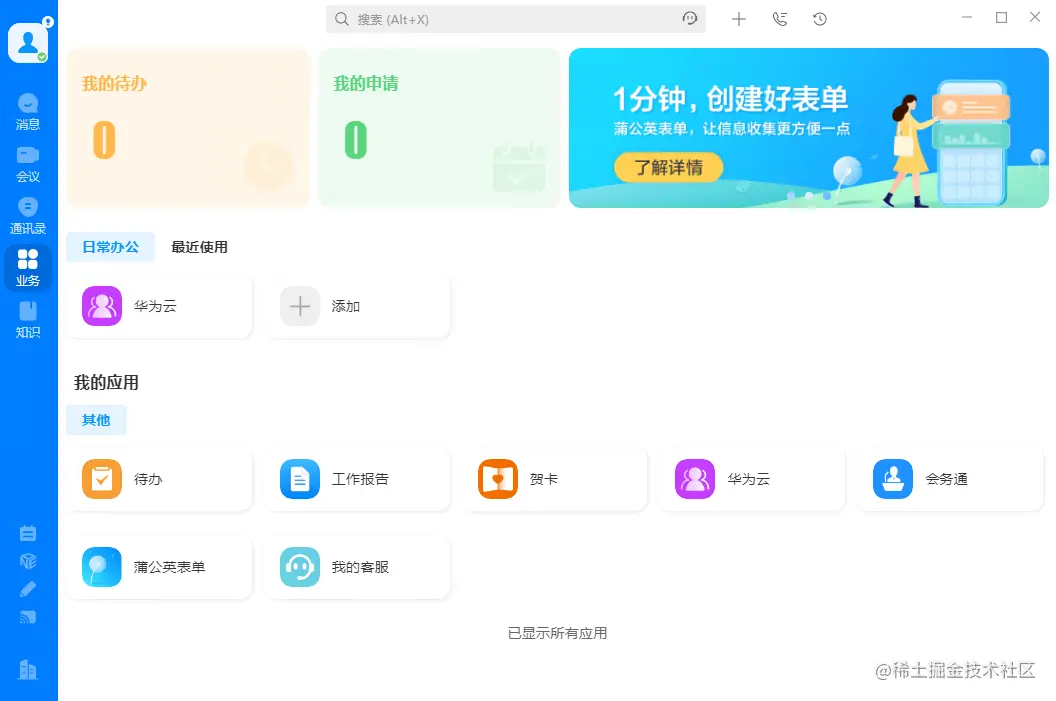Open the 我的客服 app
The width and height of the screenshot is (1056, 701).
click(x=357, y=567)
